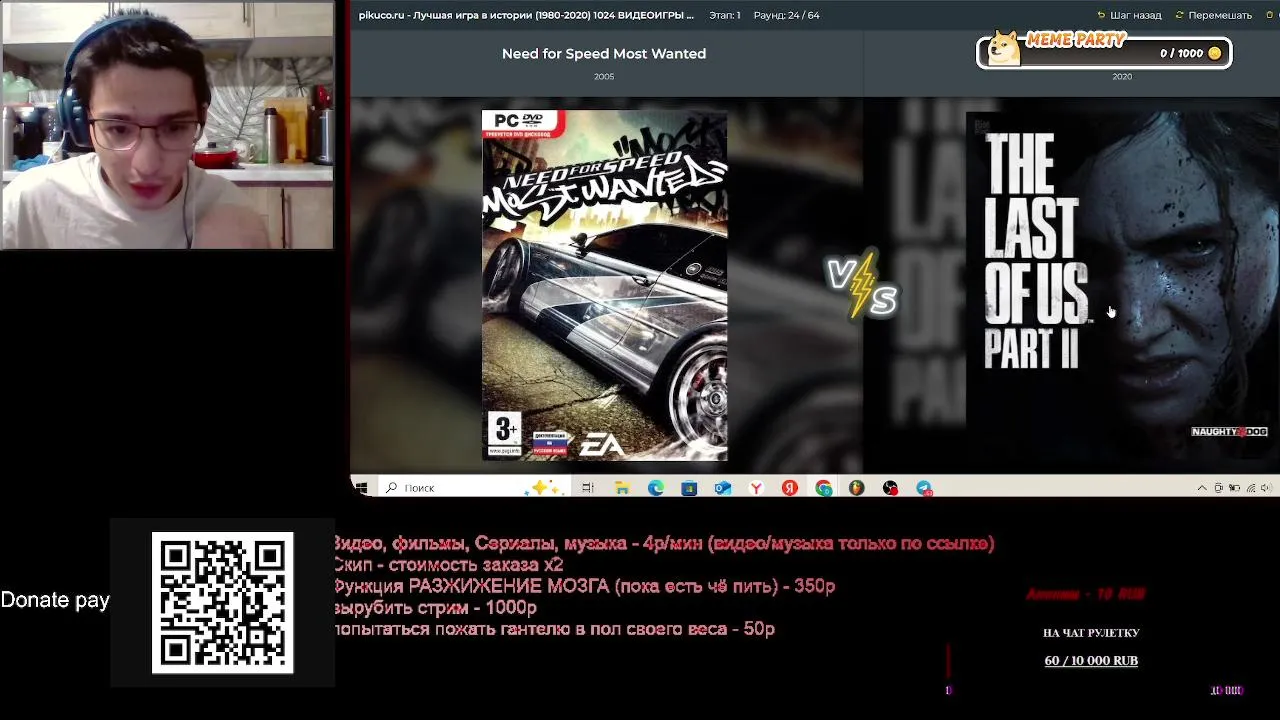Click the volume icon in the system tray
The height and width of the screenshot is (720, 1280).
pos(1266,488)
